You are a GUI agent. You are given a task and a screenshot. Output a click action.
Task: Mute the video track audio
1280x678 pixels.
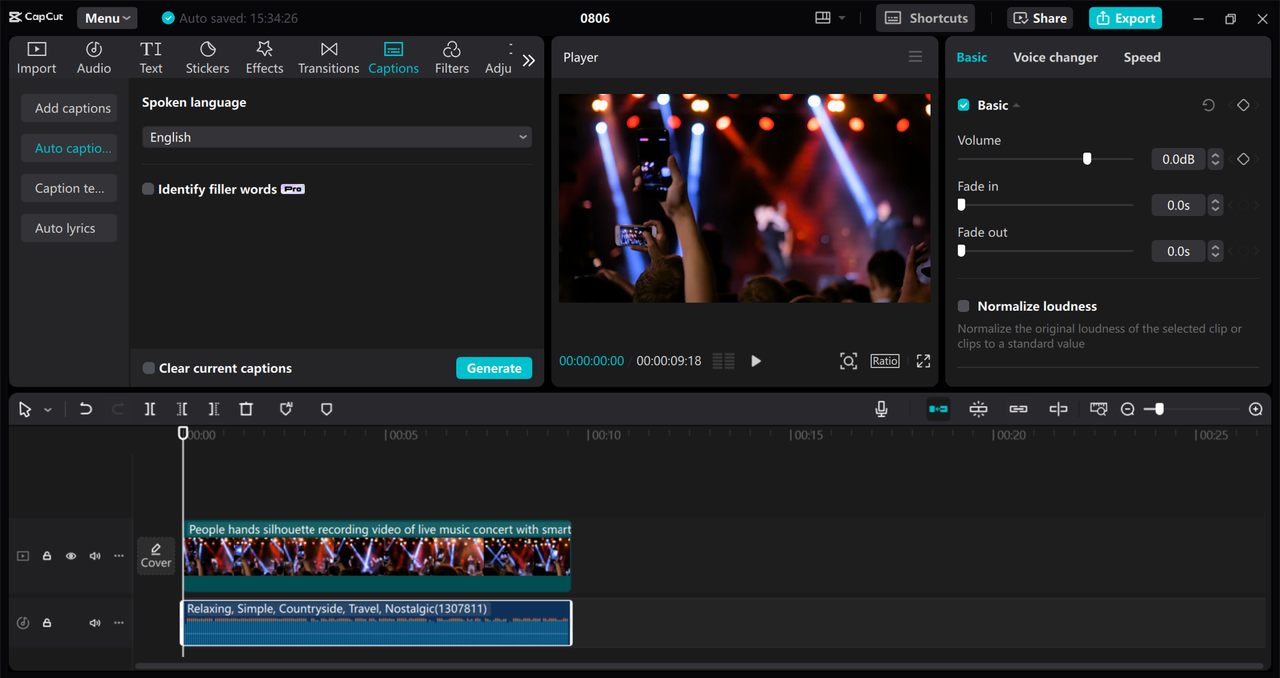point(95,556)
